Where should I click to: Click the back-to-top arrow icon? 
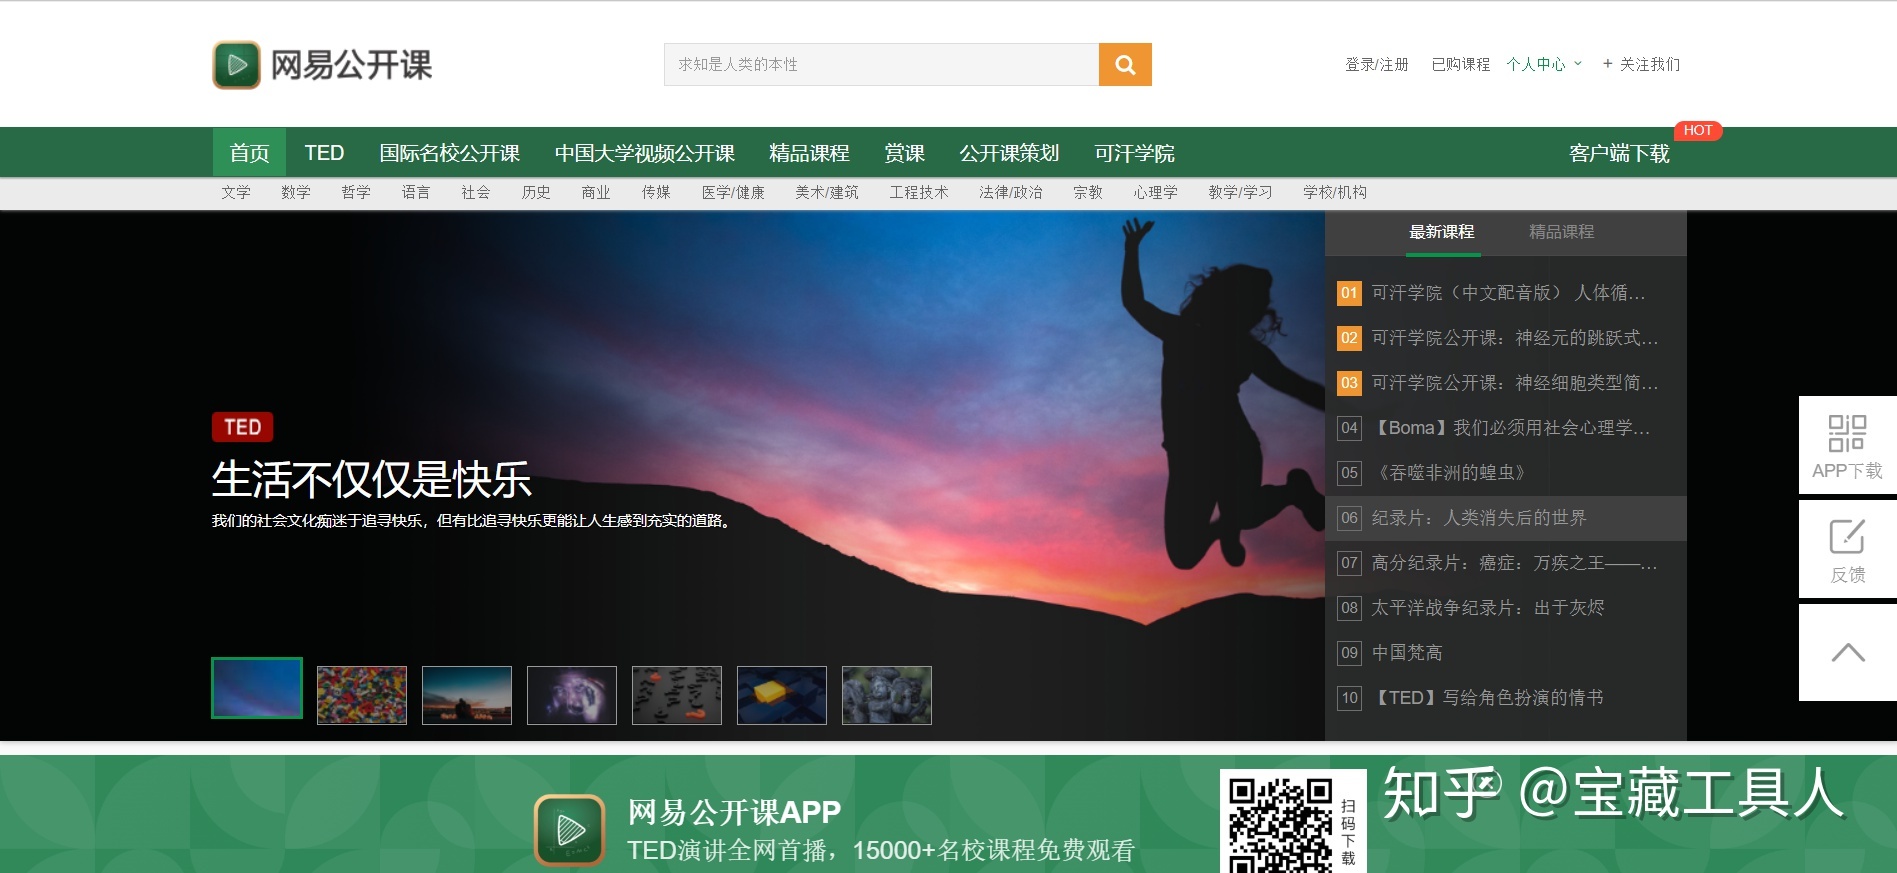[1846, 653]
